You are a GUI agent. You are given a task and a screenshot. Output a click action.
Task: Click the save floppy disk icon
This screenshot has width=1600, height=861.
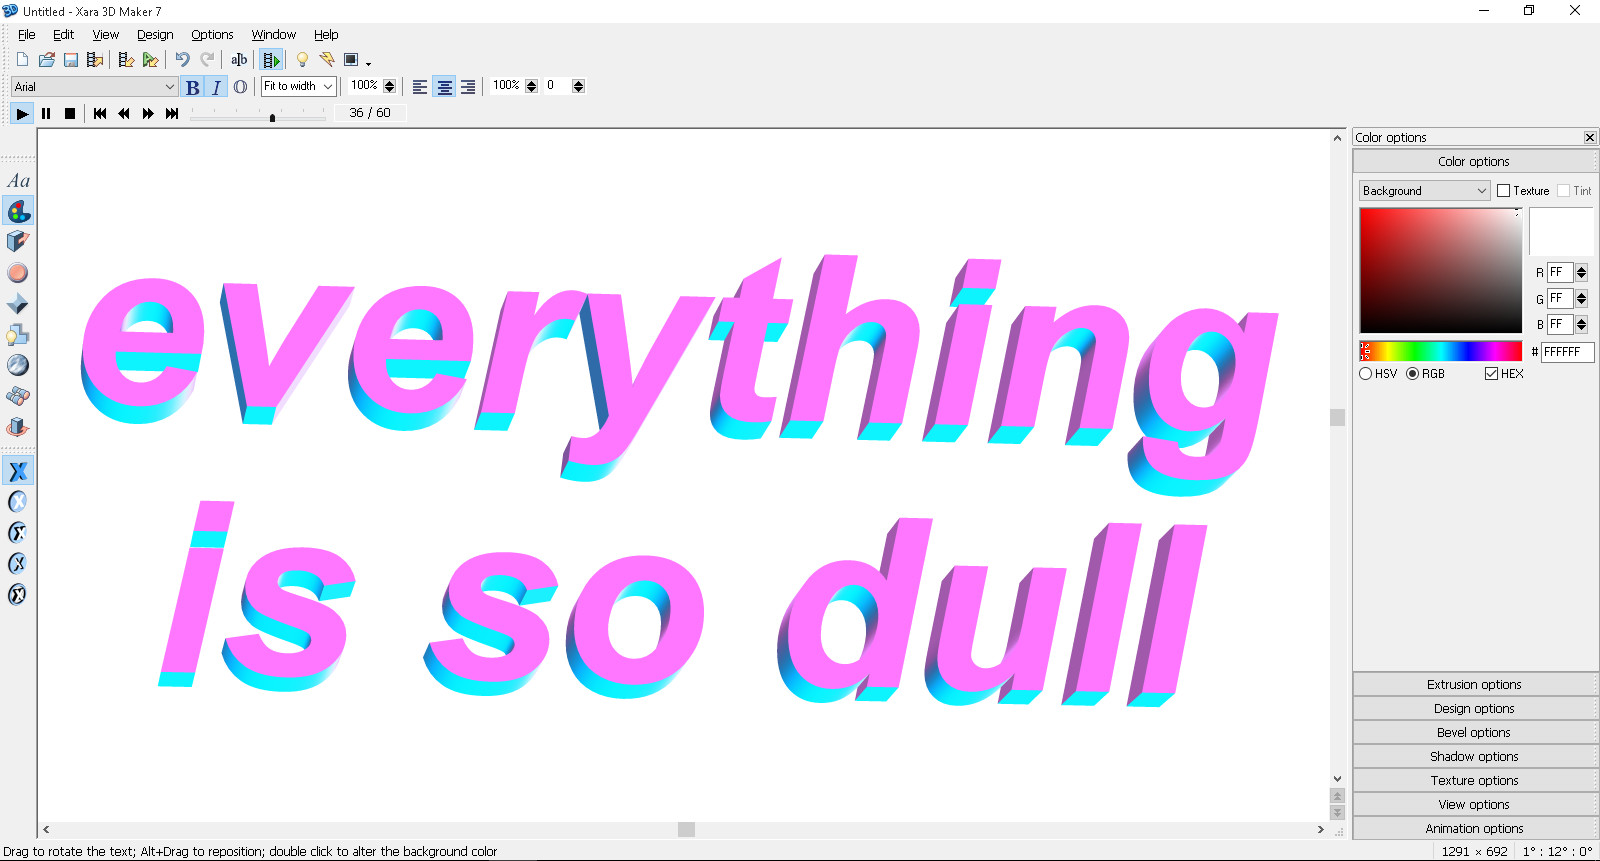(x=71, y=60)
